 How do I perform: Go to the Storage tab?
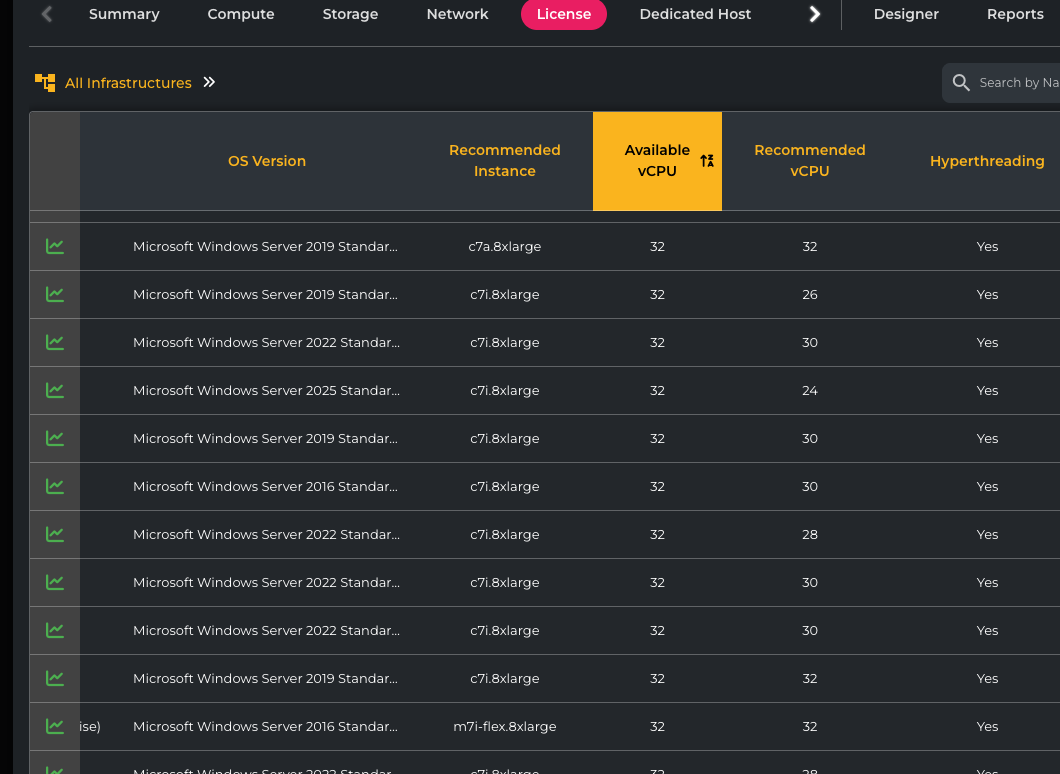click(x=350, y=14)
